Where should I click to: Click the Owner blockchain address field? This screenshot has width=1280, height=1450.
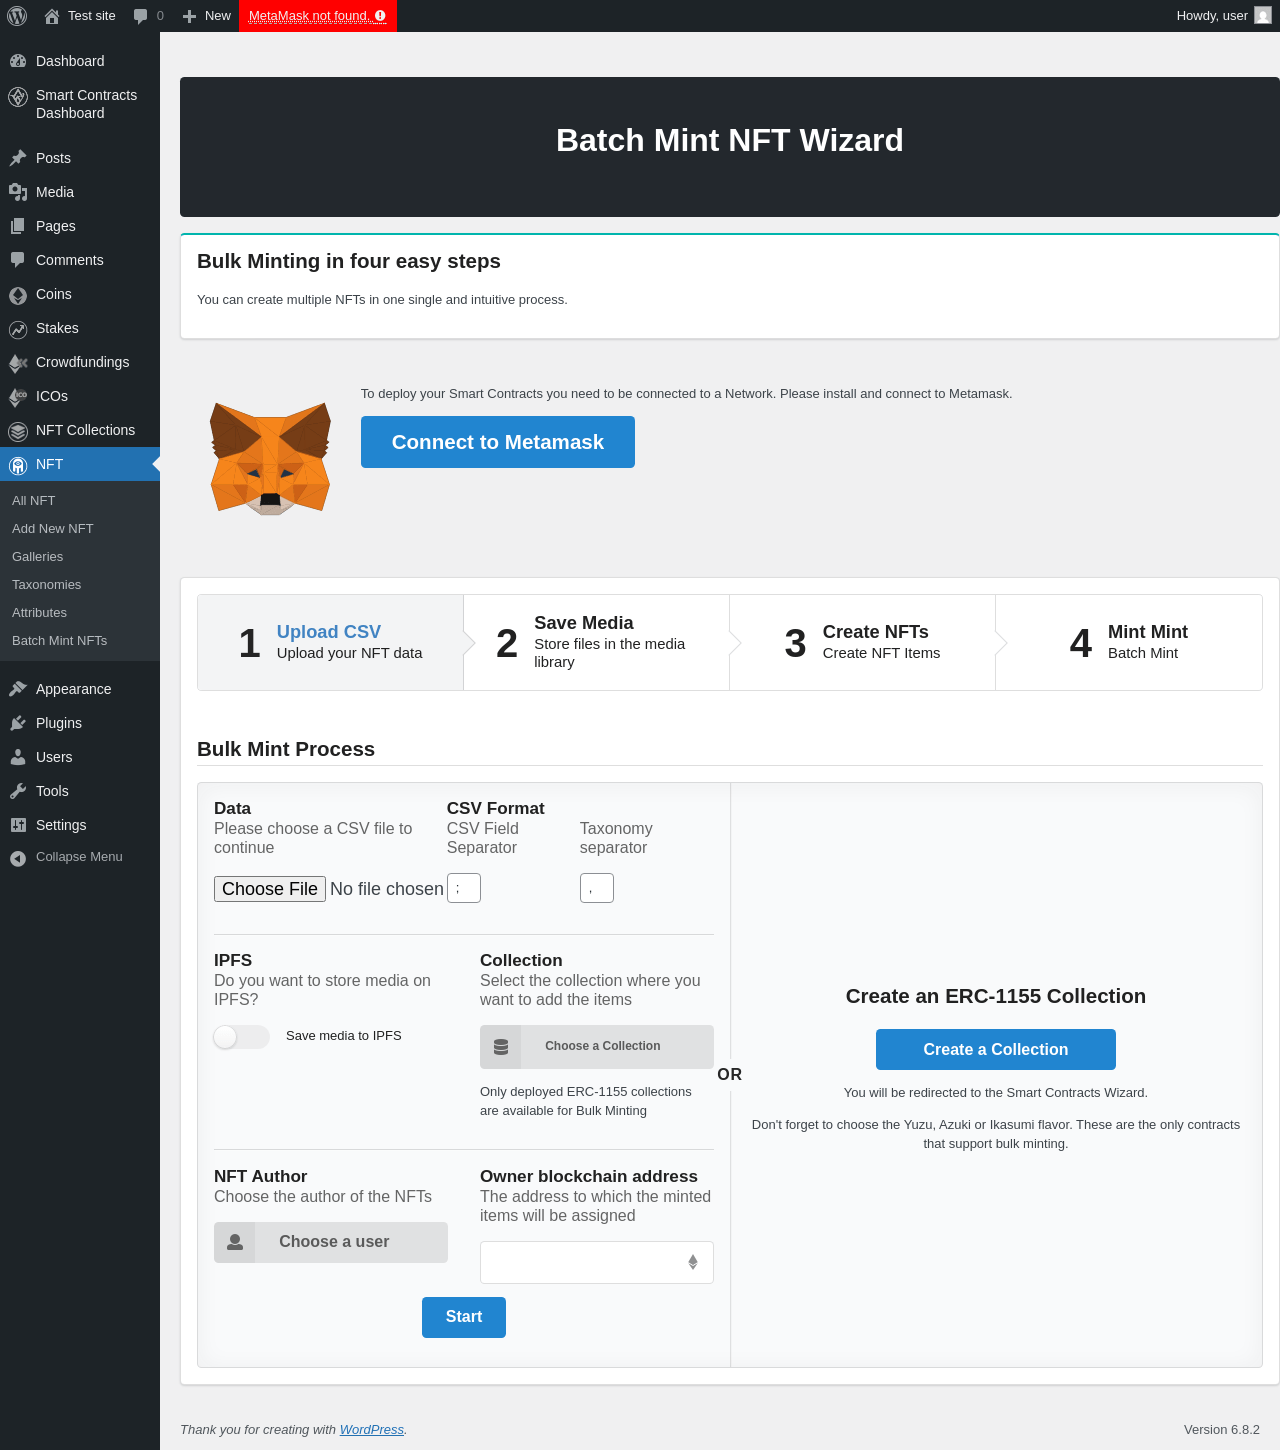pyautogui.click(x=597, y=1262)
